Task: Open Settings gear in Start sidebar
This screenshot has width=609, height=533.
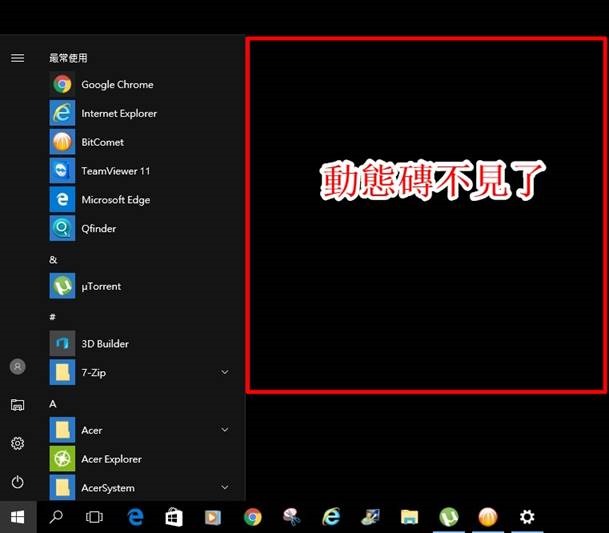Action: [17, 443]
